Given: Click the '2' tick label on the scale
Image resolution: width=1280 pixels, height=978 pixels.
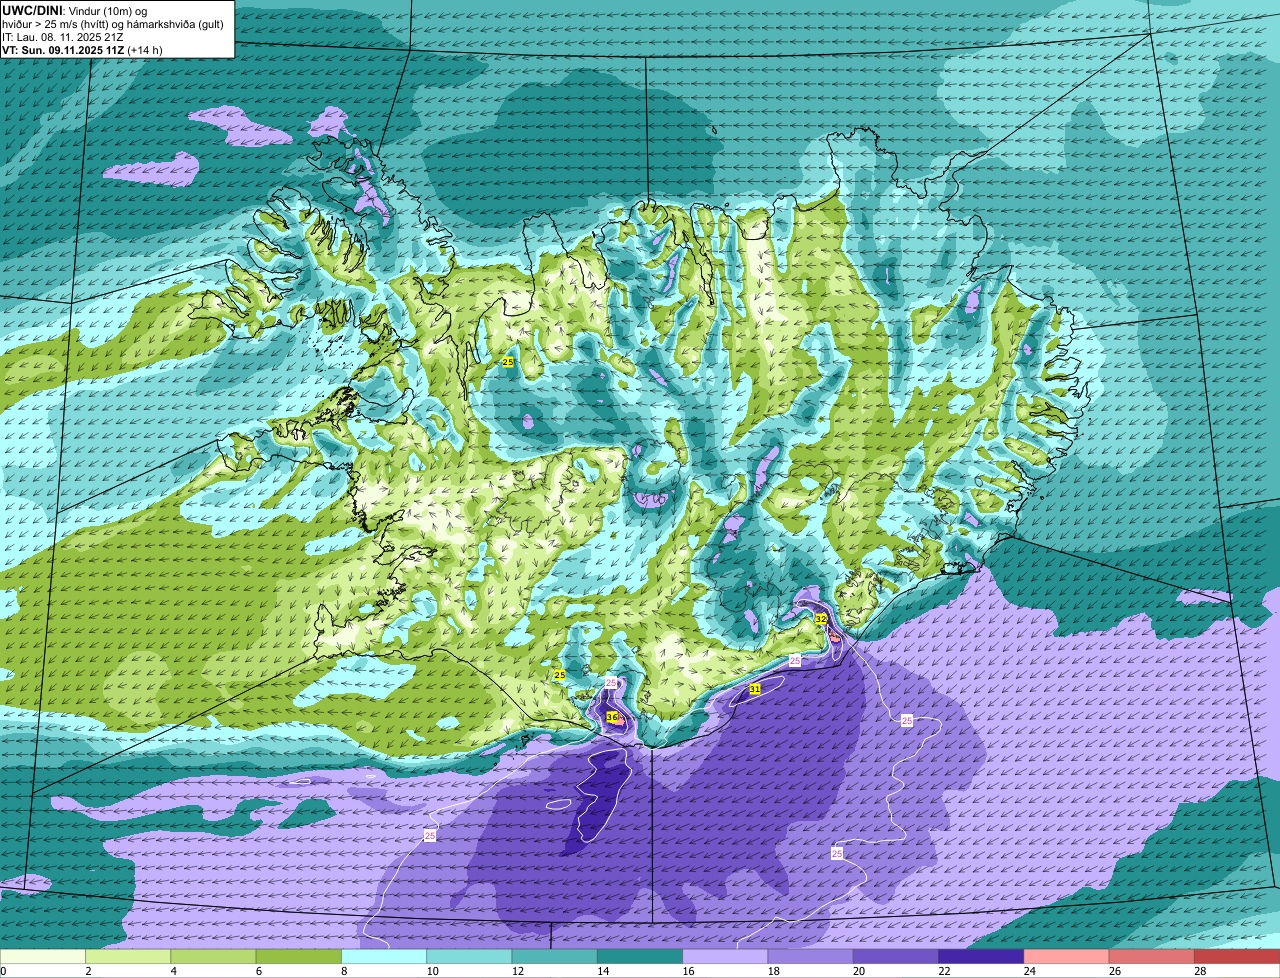Looking at the screenshot, I should click(x=88, y=971).
